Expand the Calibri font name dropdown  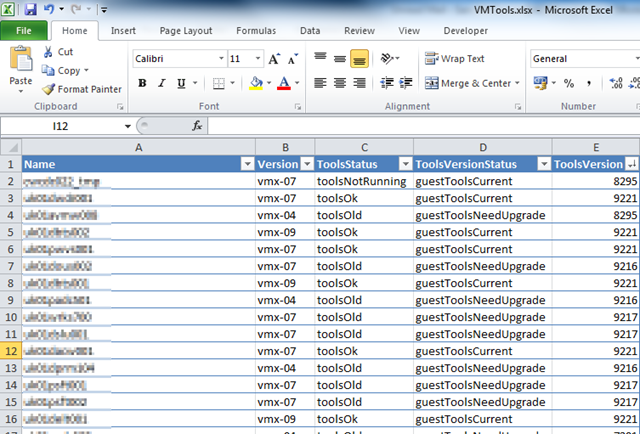[219, 59]
